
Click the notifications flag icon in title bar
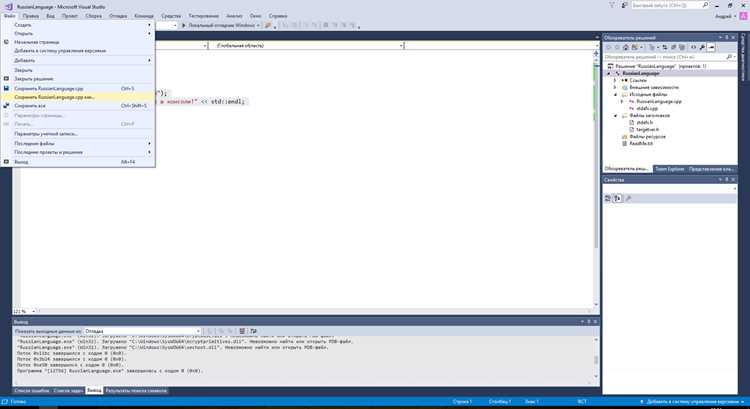pos(612,5)
